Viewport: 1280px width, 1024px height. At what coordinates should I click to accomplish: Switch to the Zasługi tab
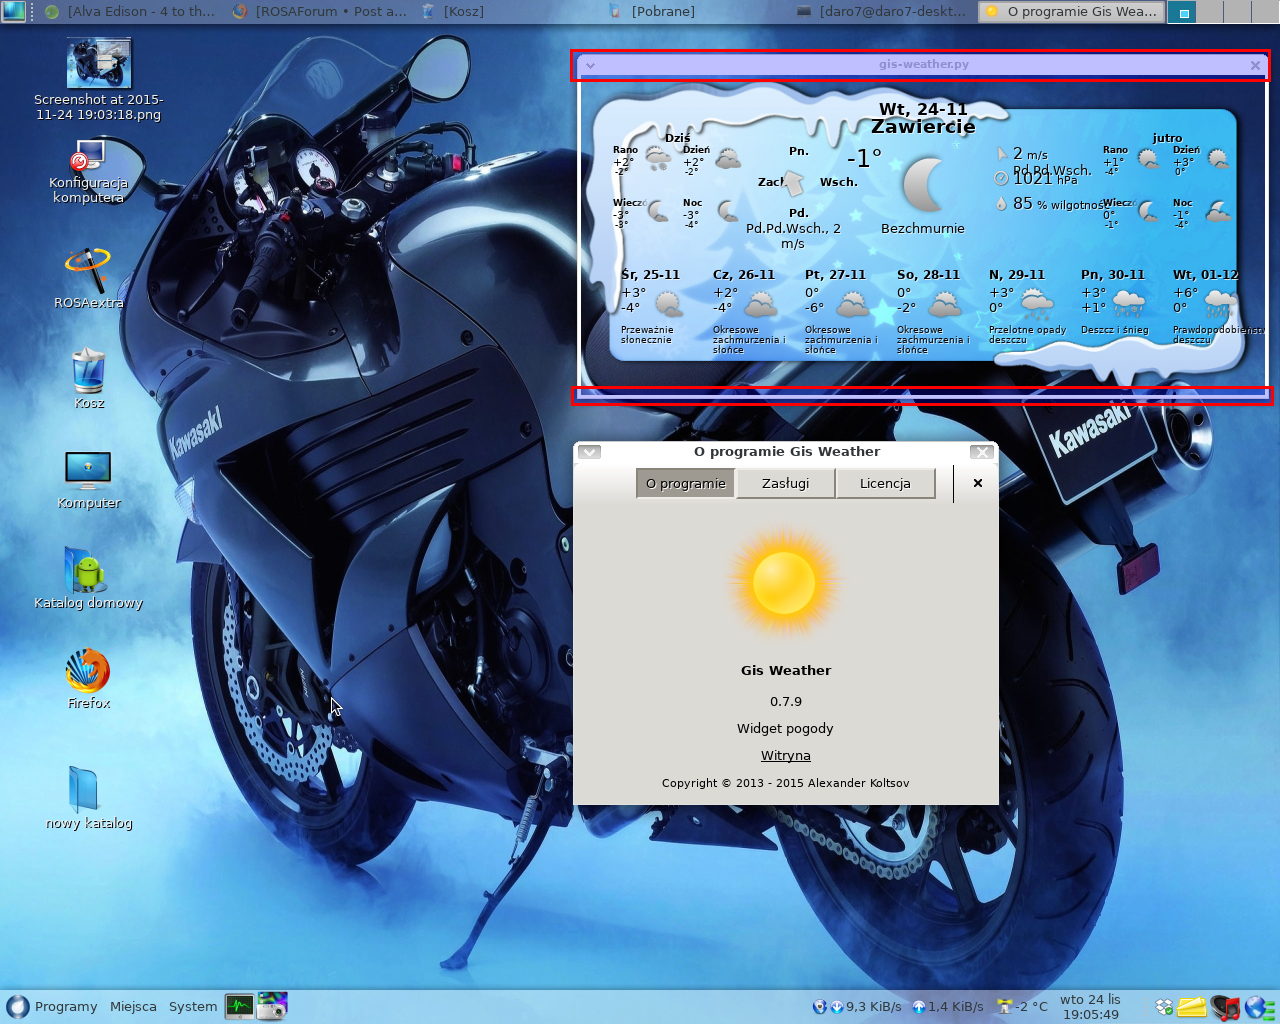(x=785, y=483)
